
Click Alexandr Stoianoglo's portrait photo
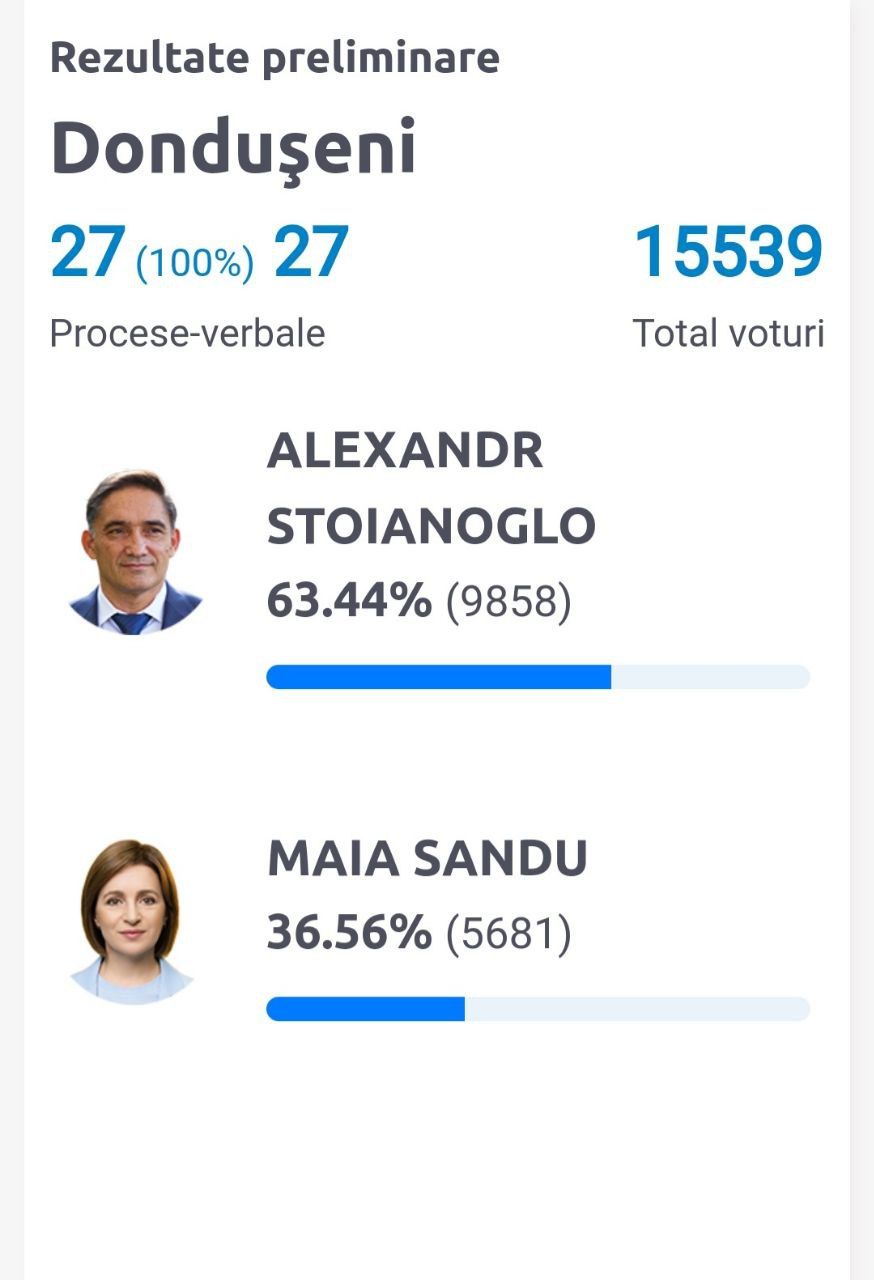(135, 551)
